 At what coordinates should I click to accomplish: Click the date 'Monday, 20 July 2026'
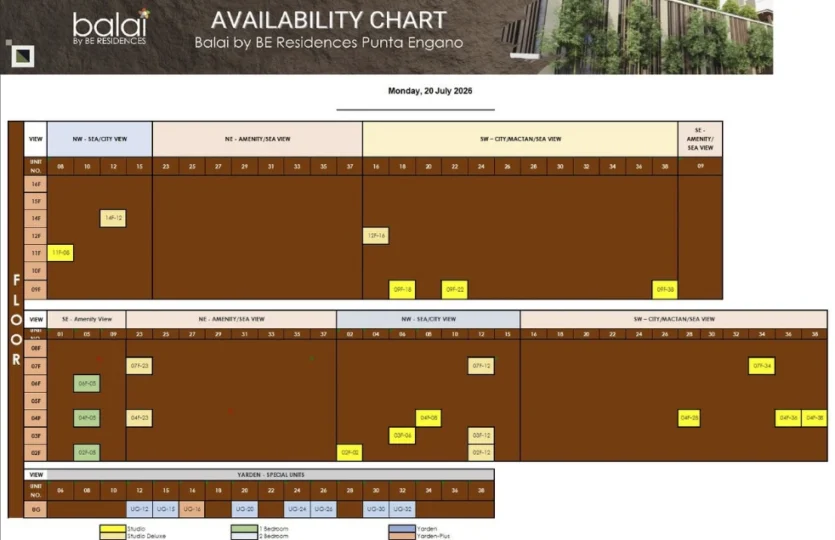tap(430, 91)
